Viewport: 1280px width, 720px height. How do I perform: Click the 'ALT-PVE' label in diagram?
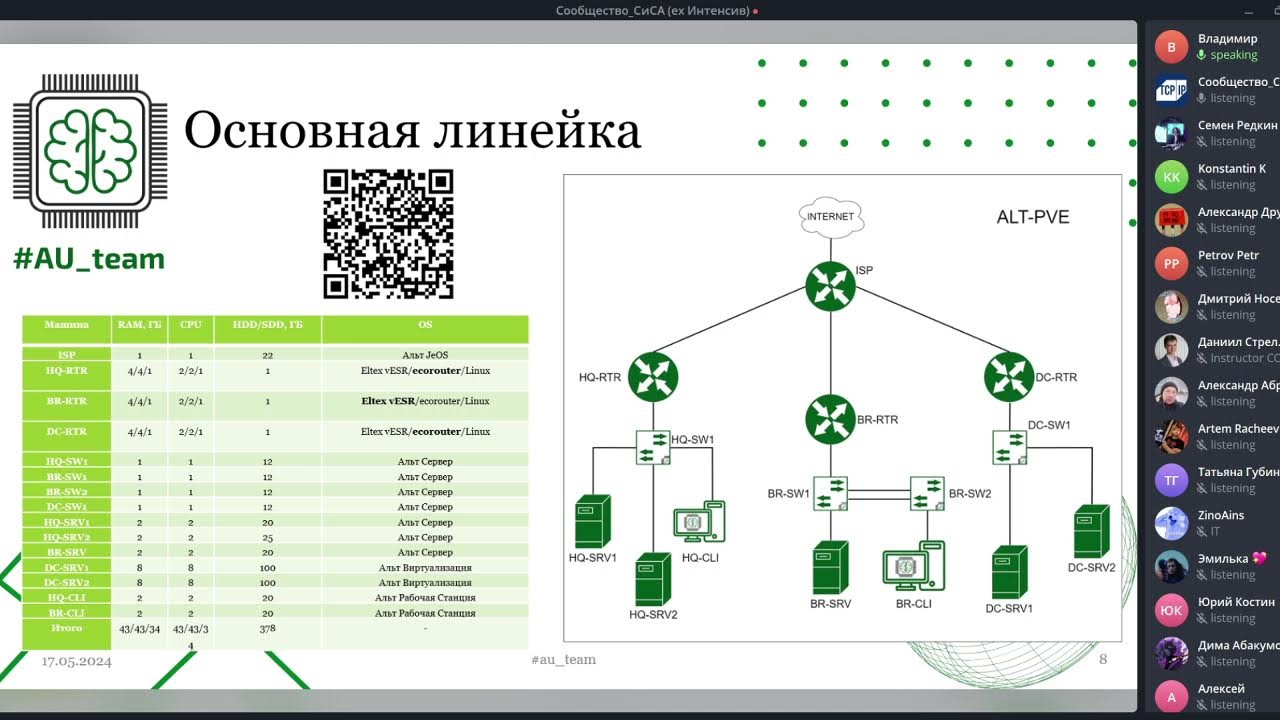click(1033, 217)
